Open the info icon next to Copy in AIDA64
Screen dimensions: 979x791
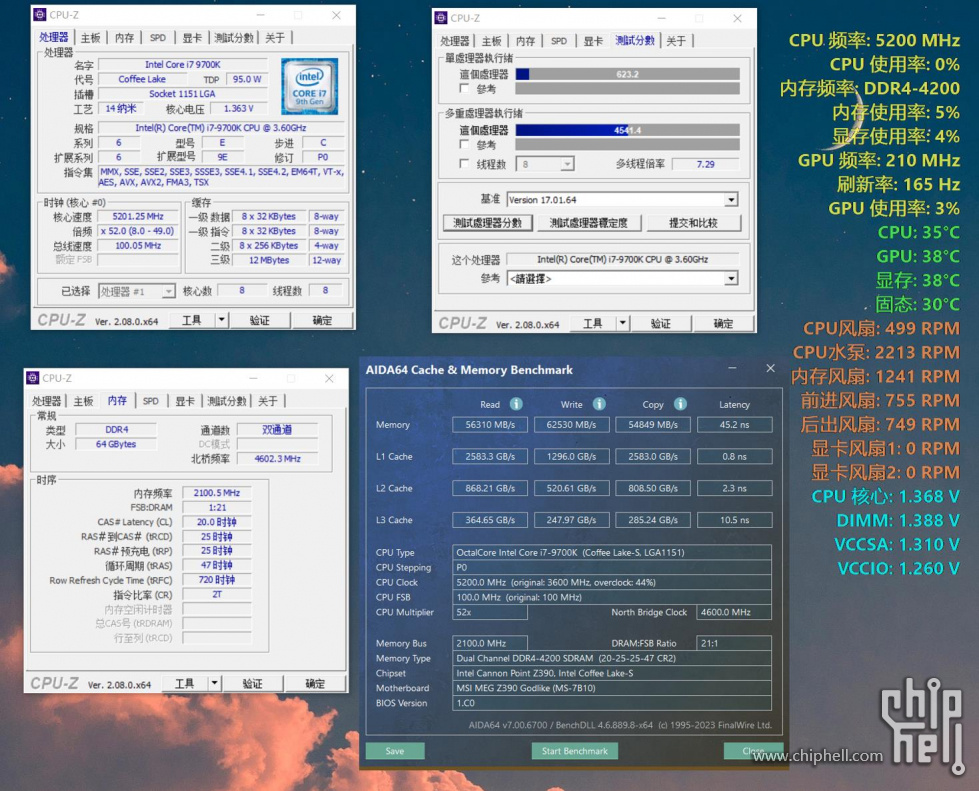pyautogui.click(x=681, y=404)
